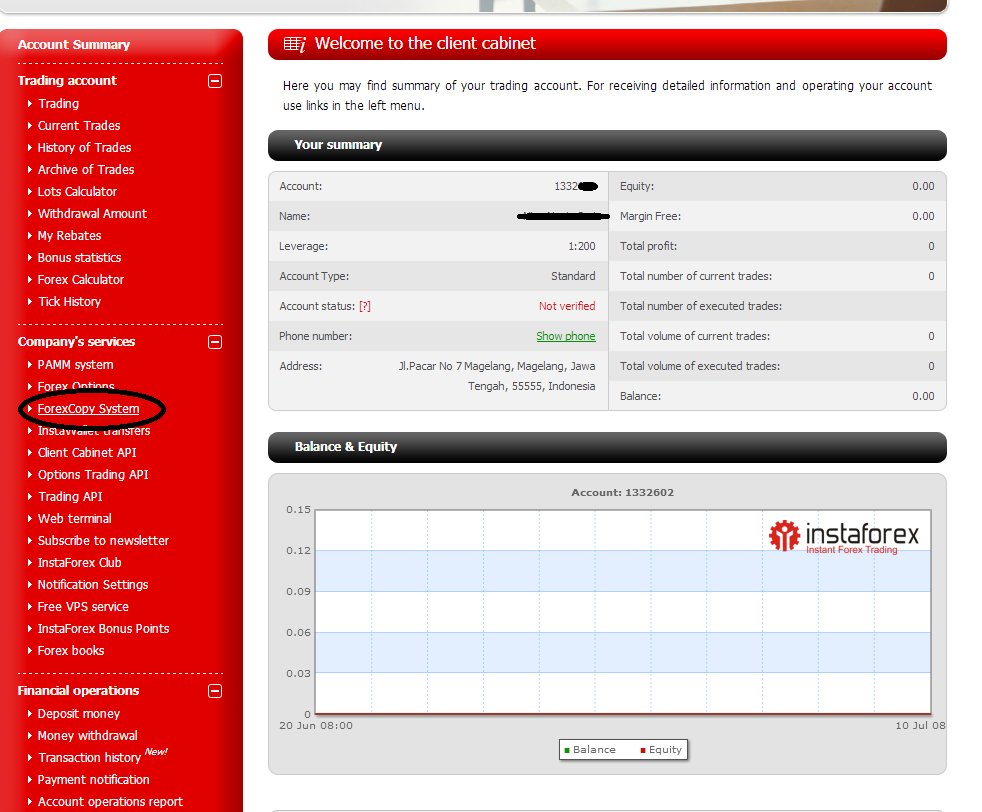This screenshot has height=812, width=982.
Task: Click the Balance & Equity section header
Action: click(x=607, y=447)
